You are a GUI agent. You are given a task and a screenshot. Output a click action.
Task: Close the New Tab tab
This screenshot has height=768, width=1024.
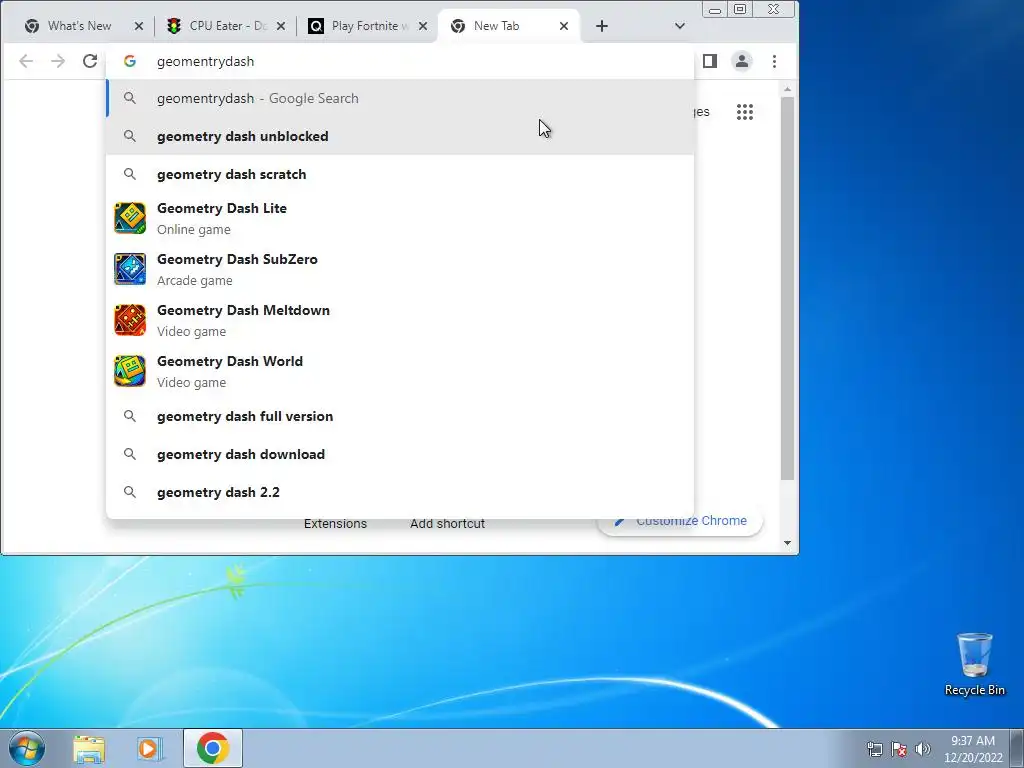coord(564,26)
